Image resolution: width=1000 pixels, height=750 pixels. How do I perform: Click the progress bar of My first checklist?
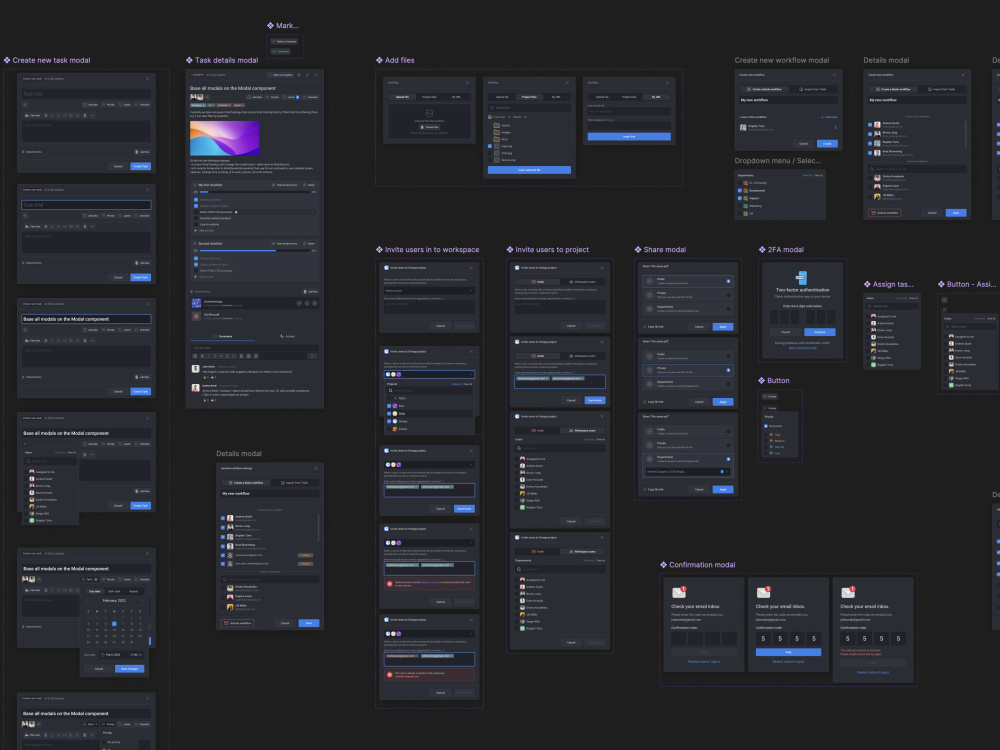tap(255, 192)
